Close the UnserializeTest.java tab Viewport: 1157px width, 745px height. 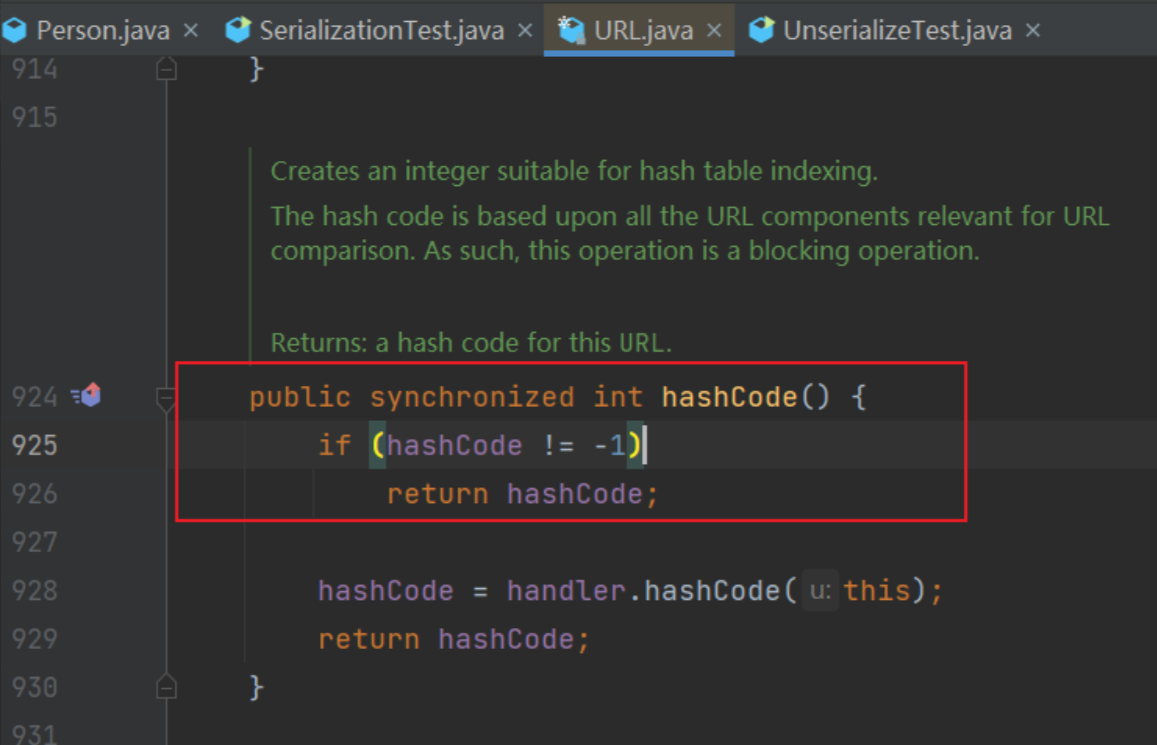1033,30
